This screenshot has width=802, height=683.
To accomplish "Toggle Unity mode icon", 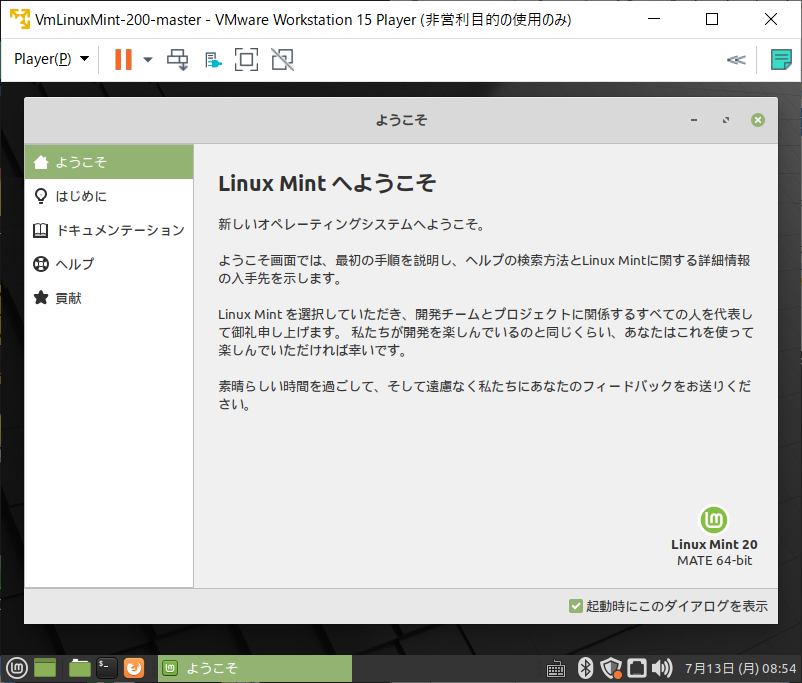I will (x=282, y=59).
